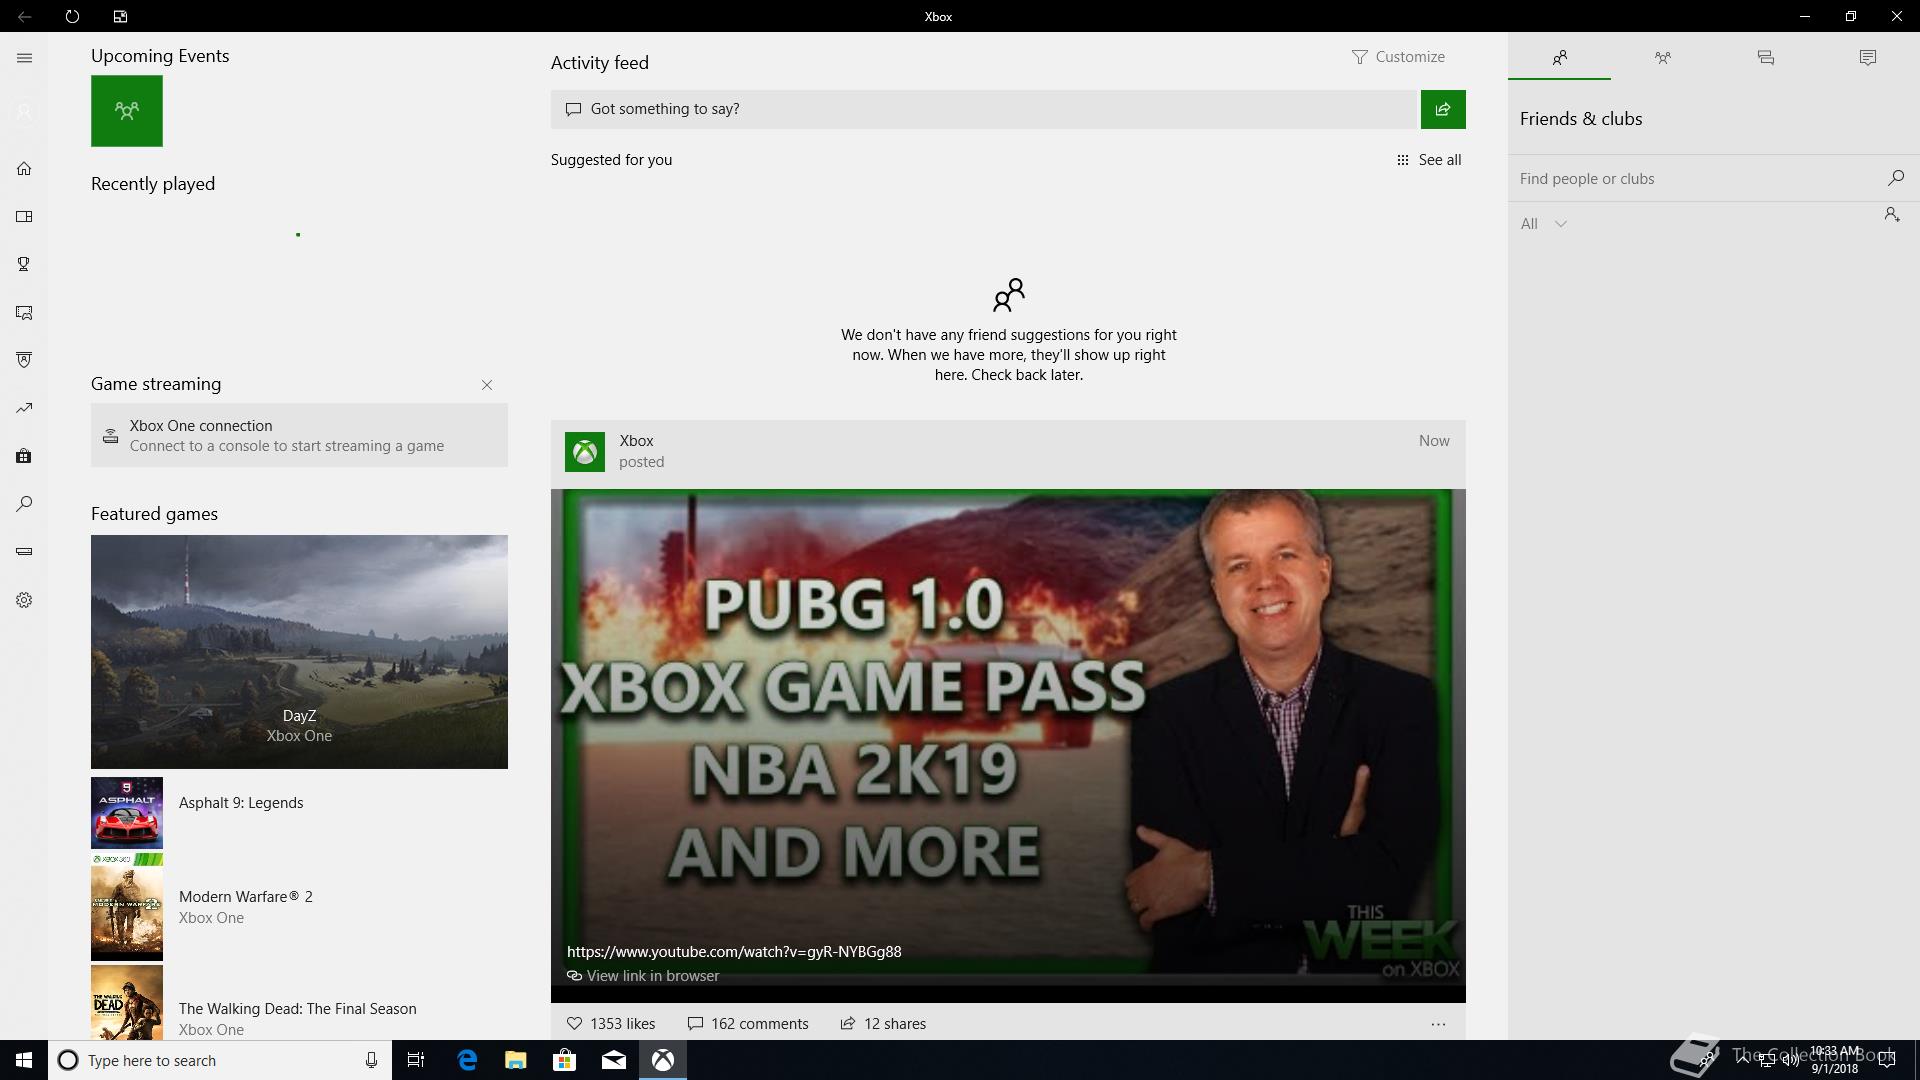The image size is (1920, 1080).
Task: Launch Microsoft Edge from taskbar
Action: (466, 1060)
